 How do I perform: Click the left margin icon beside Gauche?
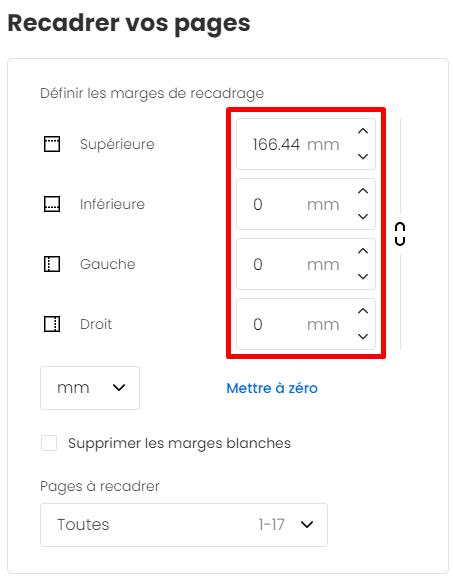coord(52,264)
